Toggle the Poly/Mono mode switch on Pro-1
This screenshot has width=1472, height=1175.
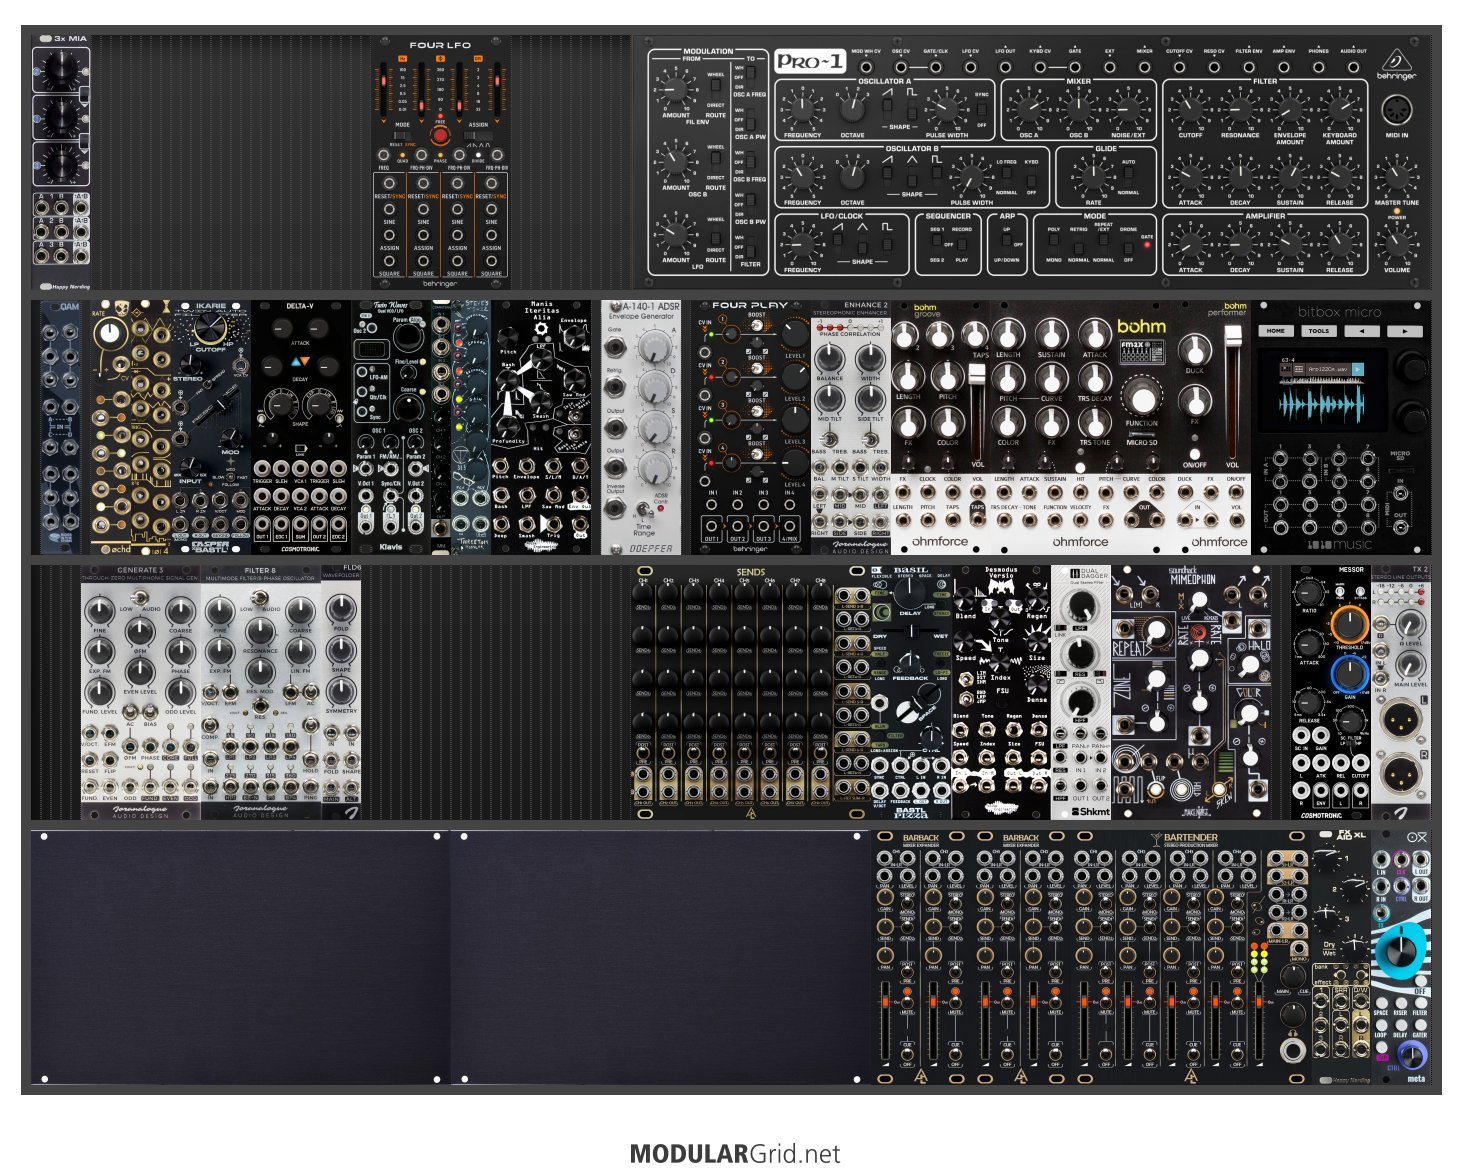coord(1054,244)
